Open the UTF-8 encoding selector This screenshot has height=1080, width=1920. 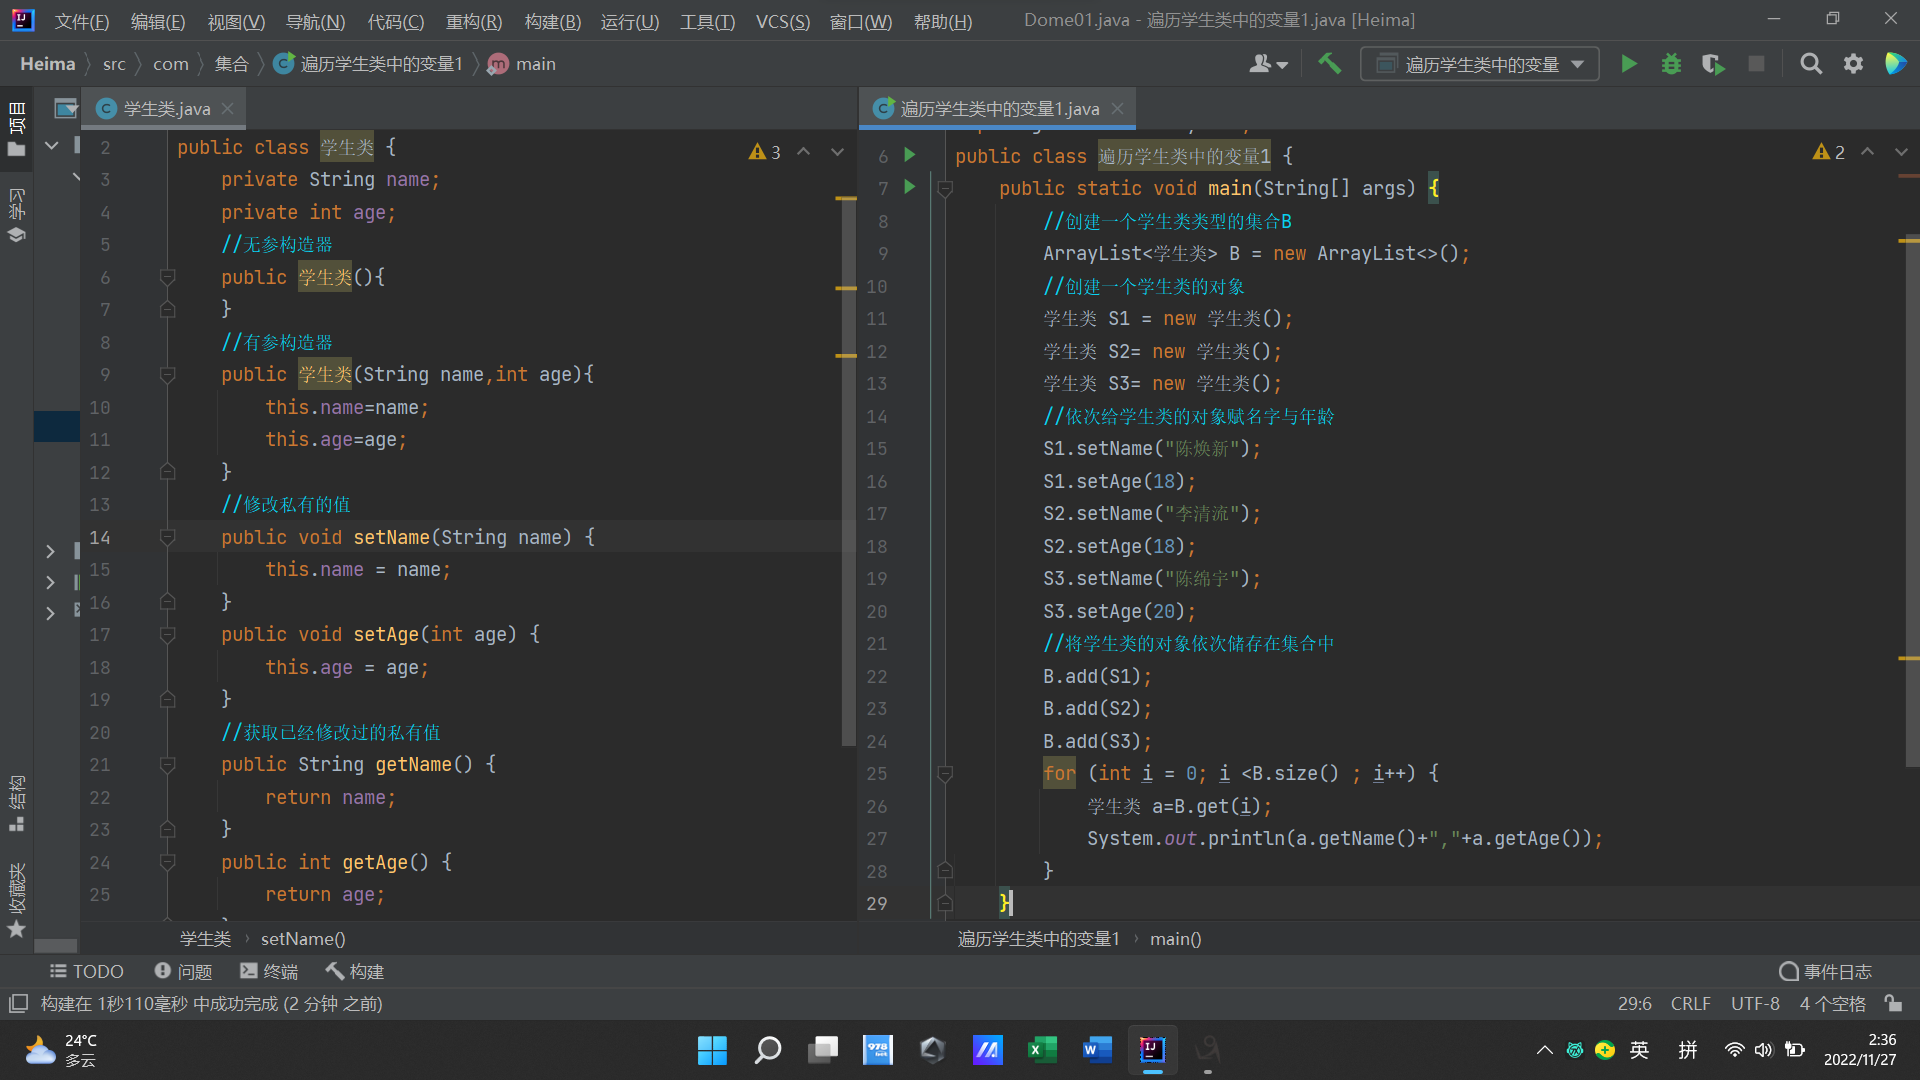pyautogui.click(x=1755, y=1003)
